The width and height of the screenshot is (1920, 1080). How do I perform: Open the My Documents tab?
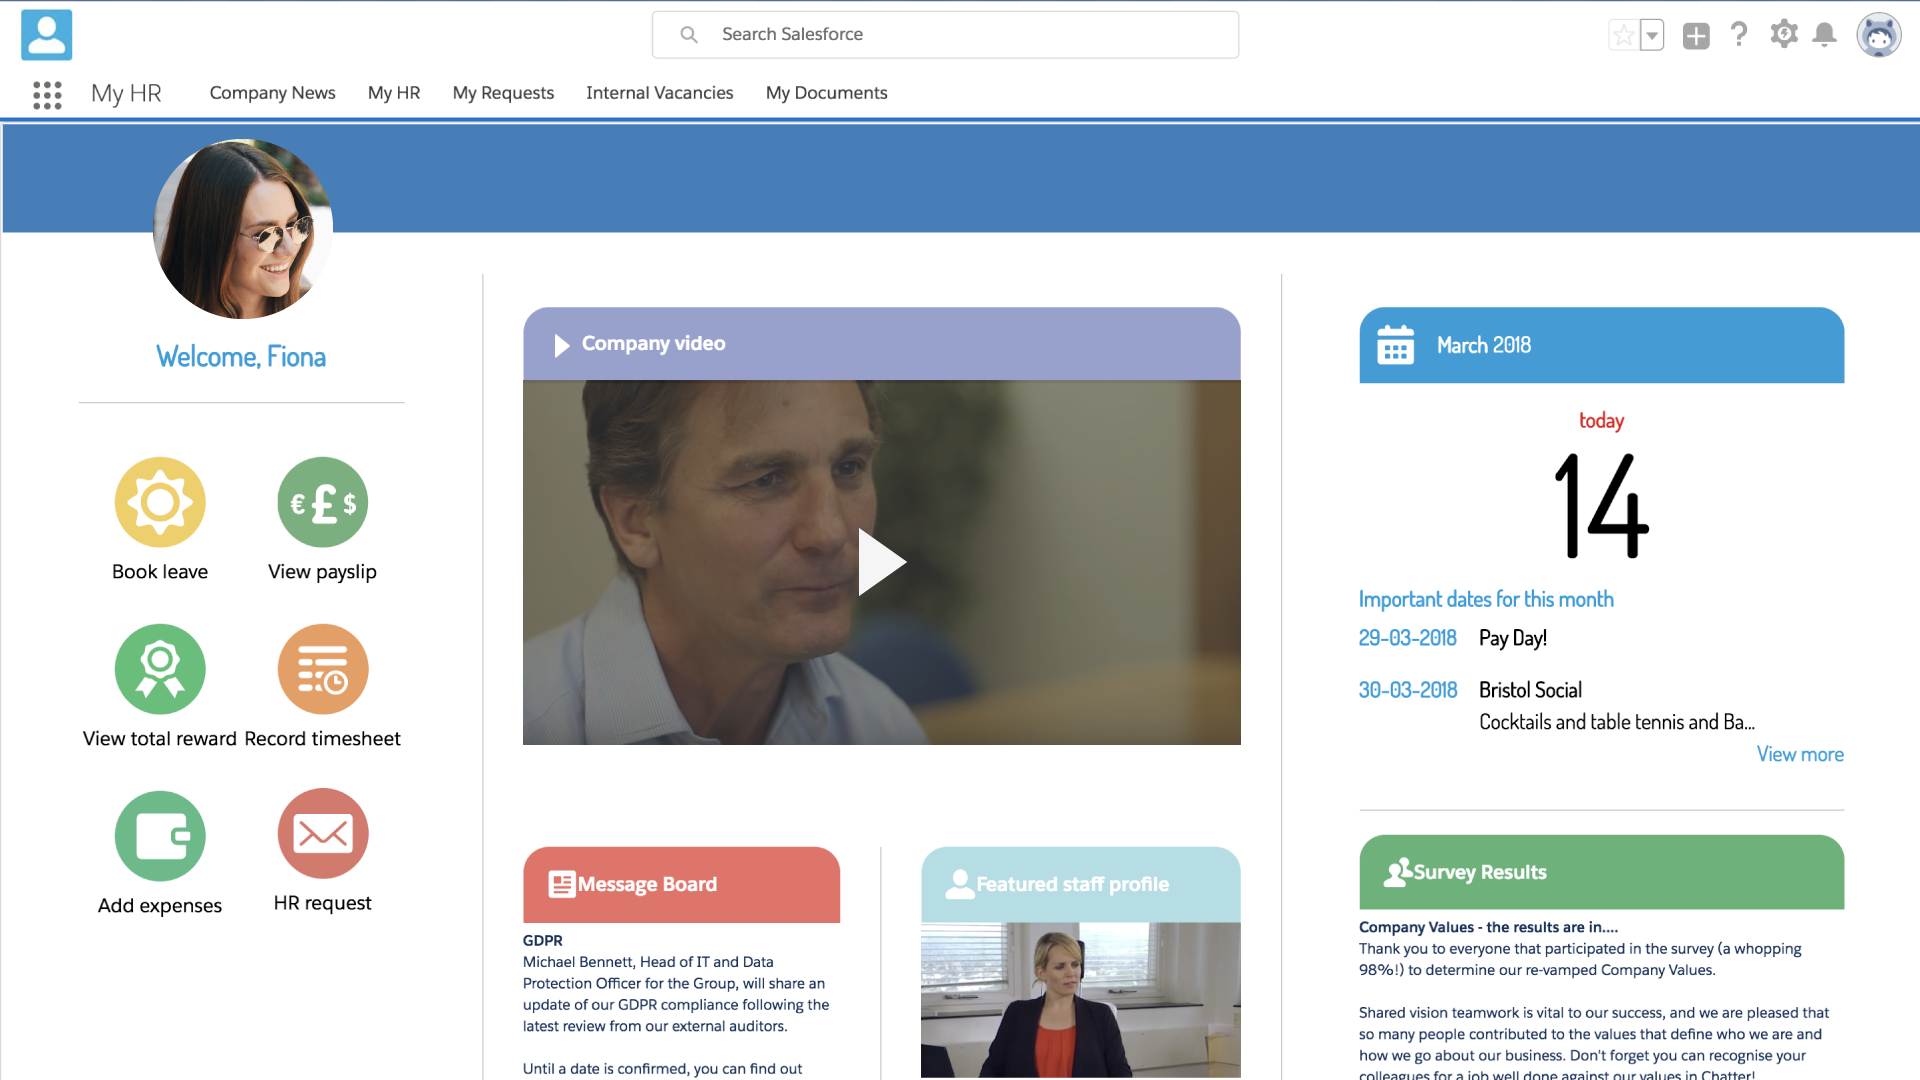pyautogui.click(x=826, y=92)
